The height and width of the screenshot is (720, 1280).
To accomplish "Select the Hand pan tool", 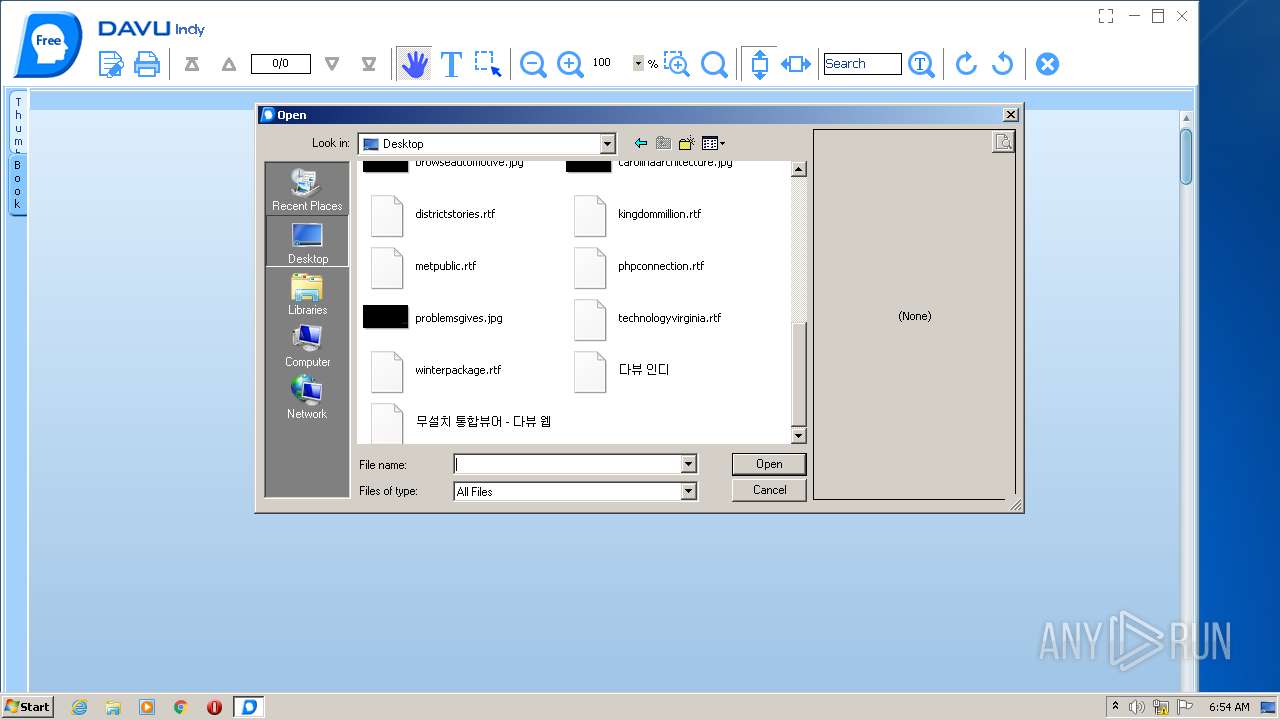I will (x=414, y=64).
